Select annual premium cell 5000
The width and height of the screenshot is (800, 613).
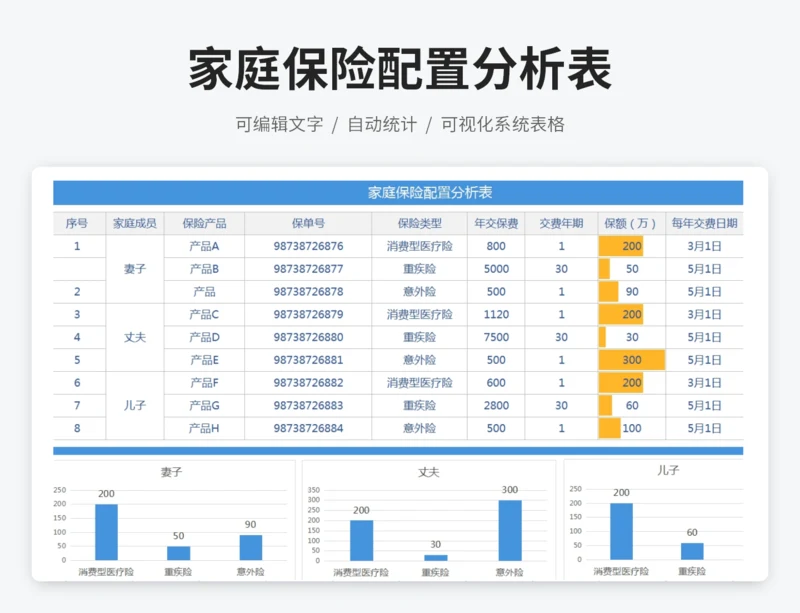click(x=496, y=269)
